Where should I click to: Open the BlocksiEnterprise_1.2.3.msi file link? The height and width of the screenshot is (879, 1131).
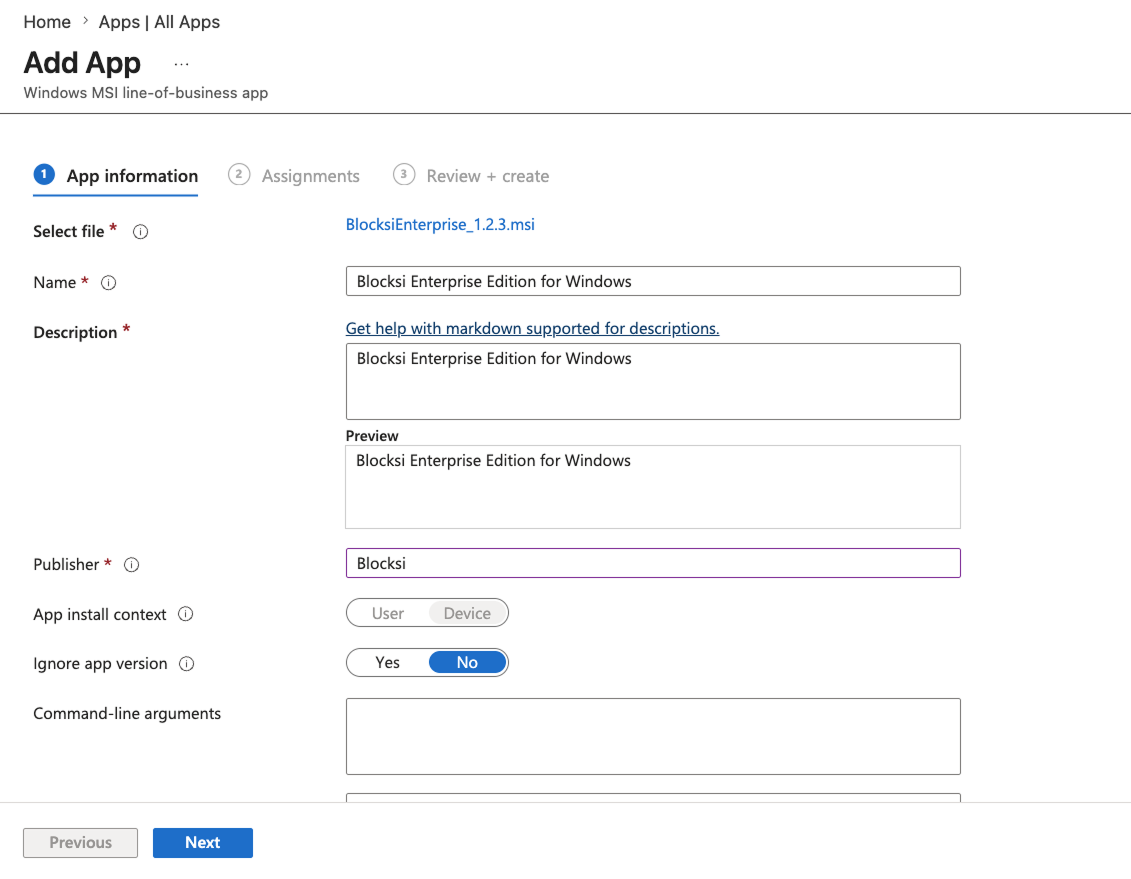coord(440,224)
